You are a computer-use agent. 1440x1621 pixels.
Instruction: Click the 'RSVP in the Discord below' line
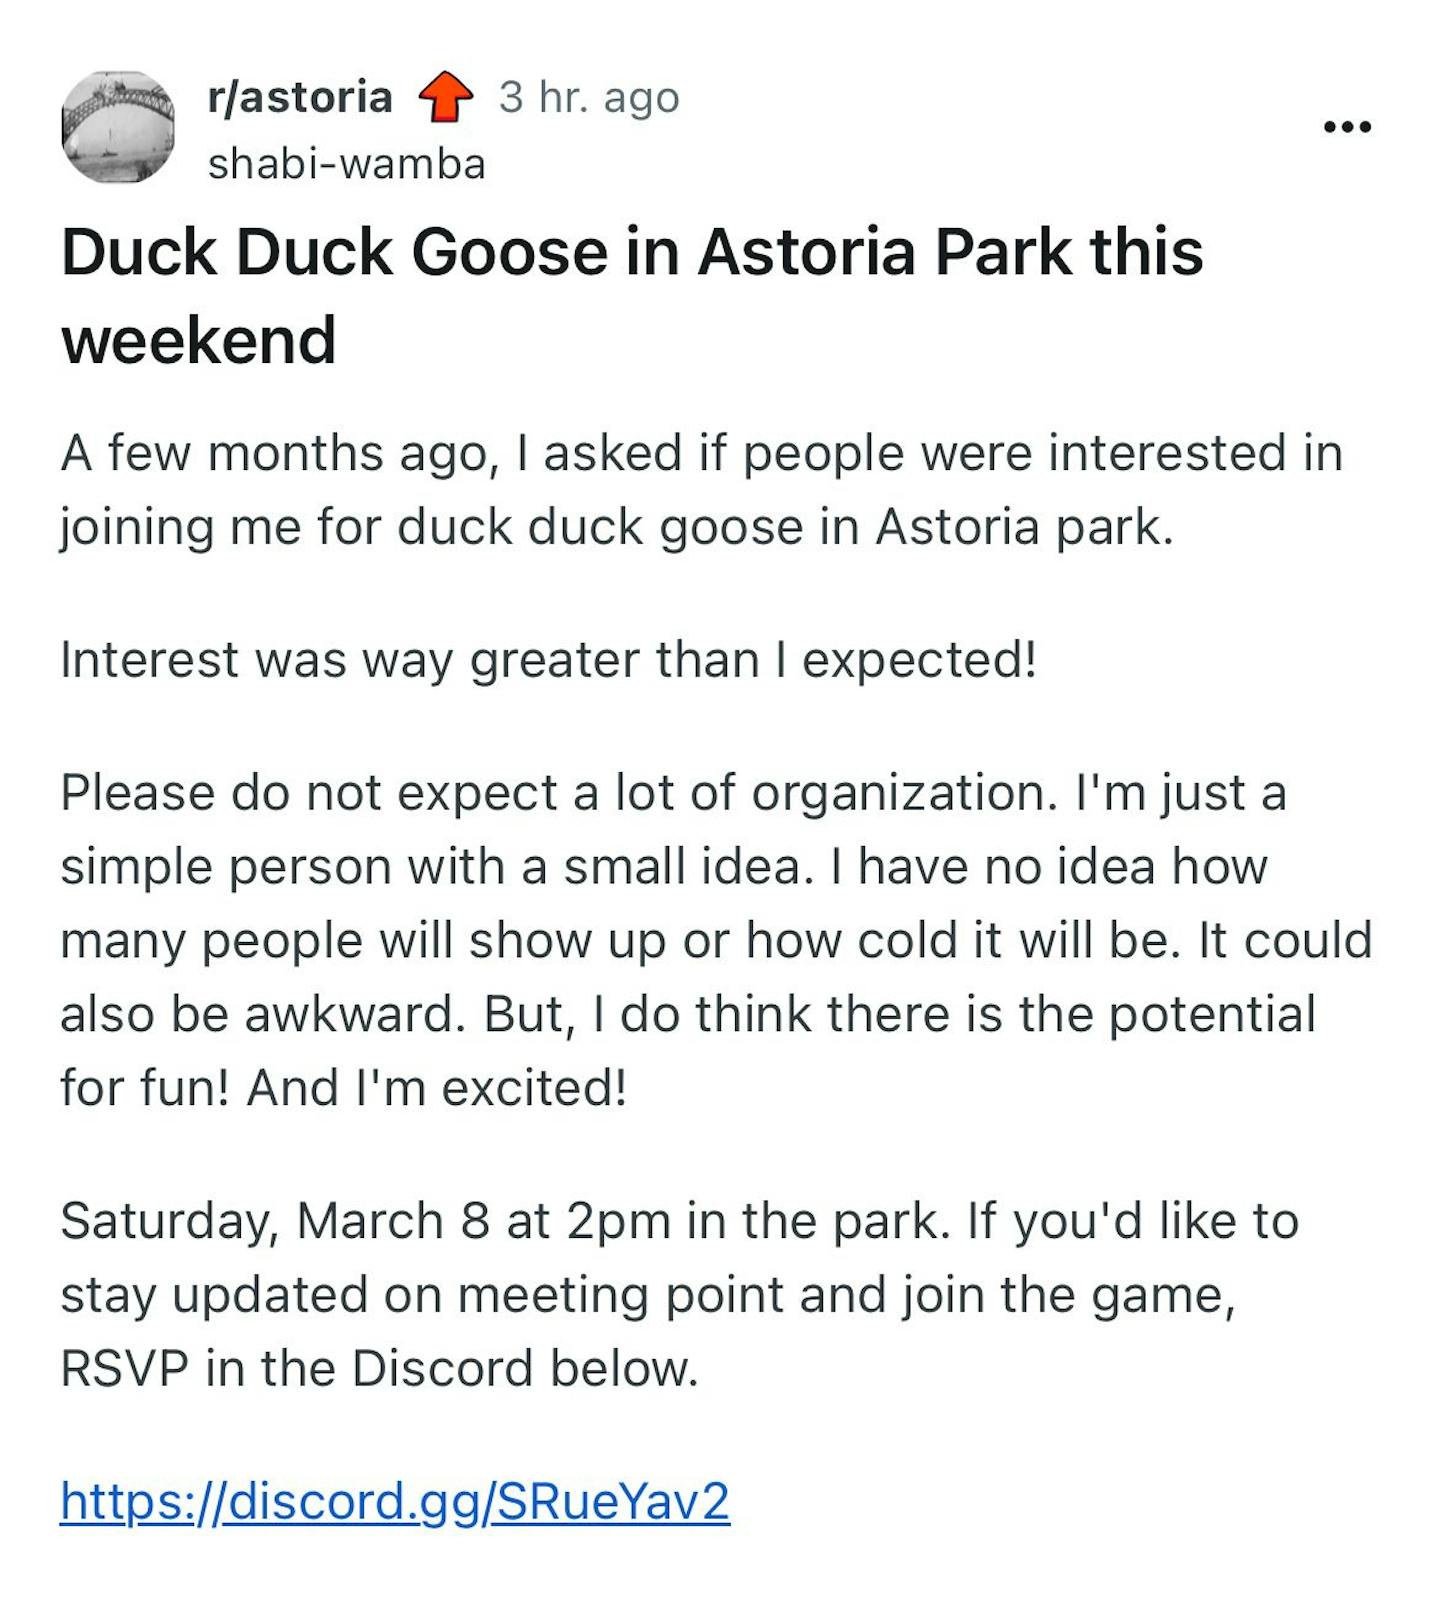379,1368
